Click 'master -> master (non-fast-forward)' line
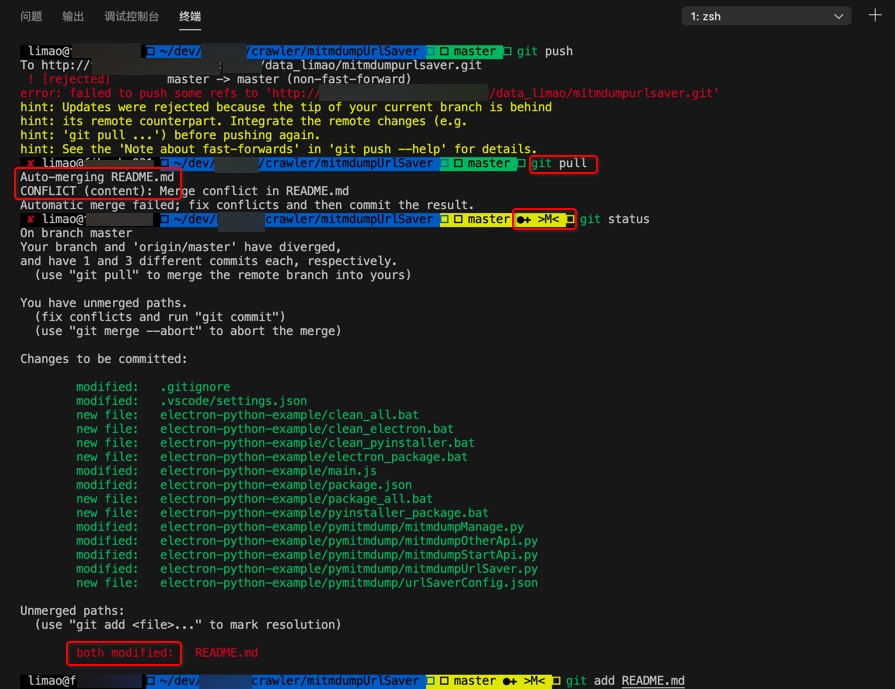This screenshot has height=689, width=895. (289, 79)
